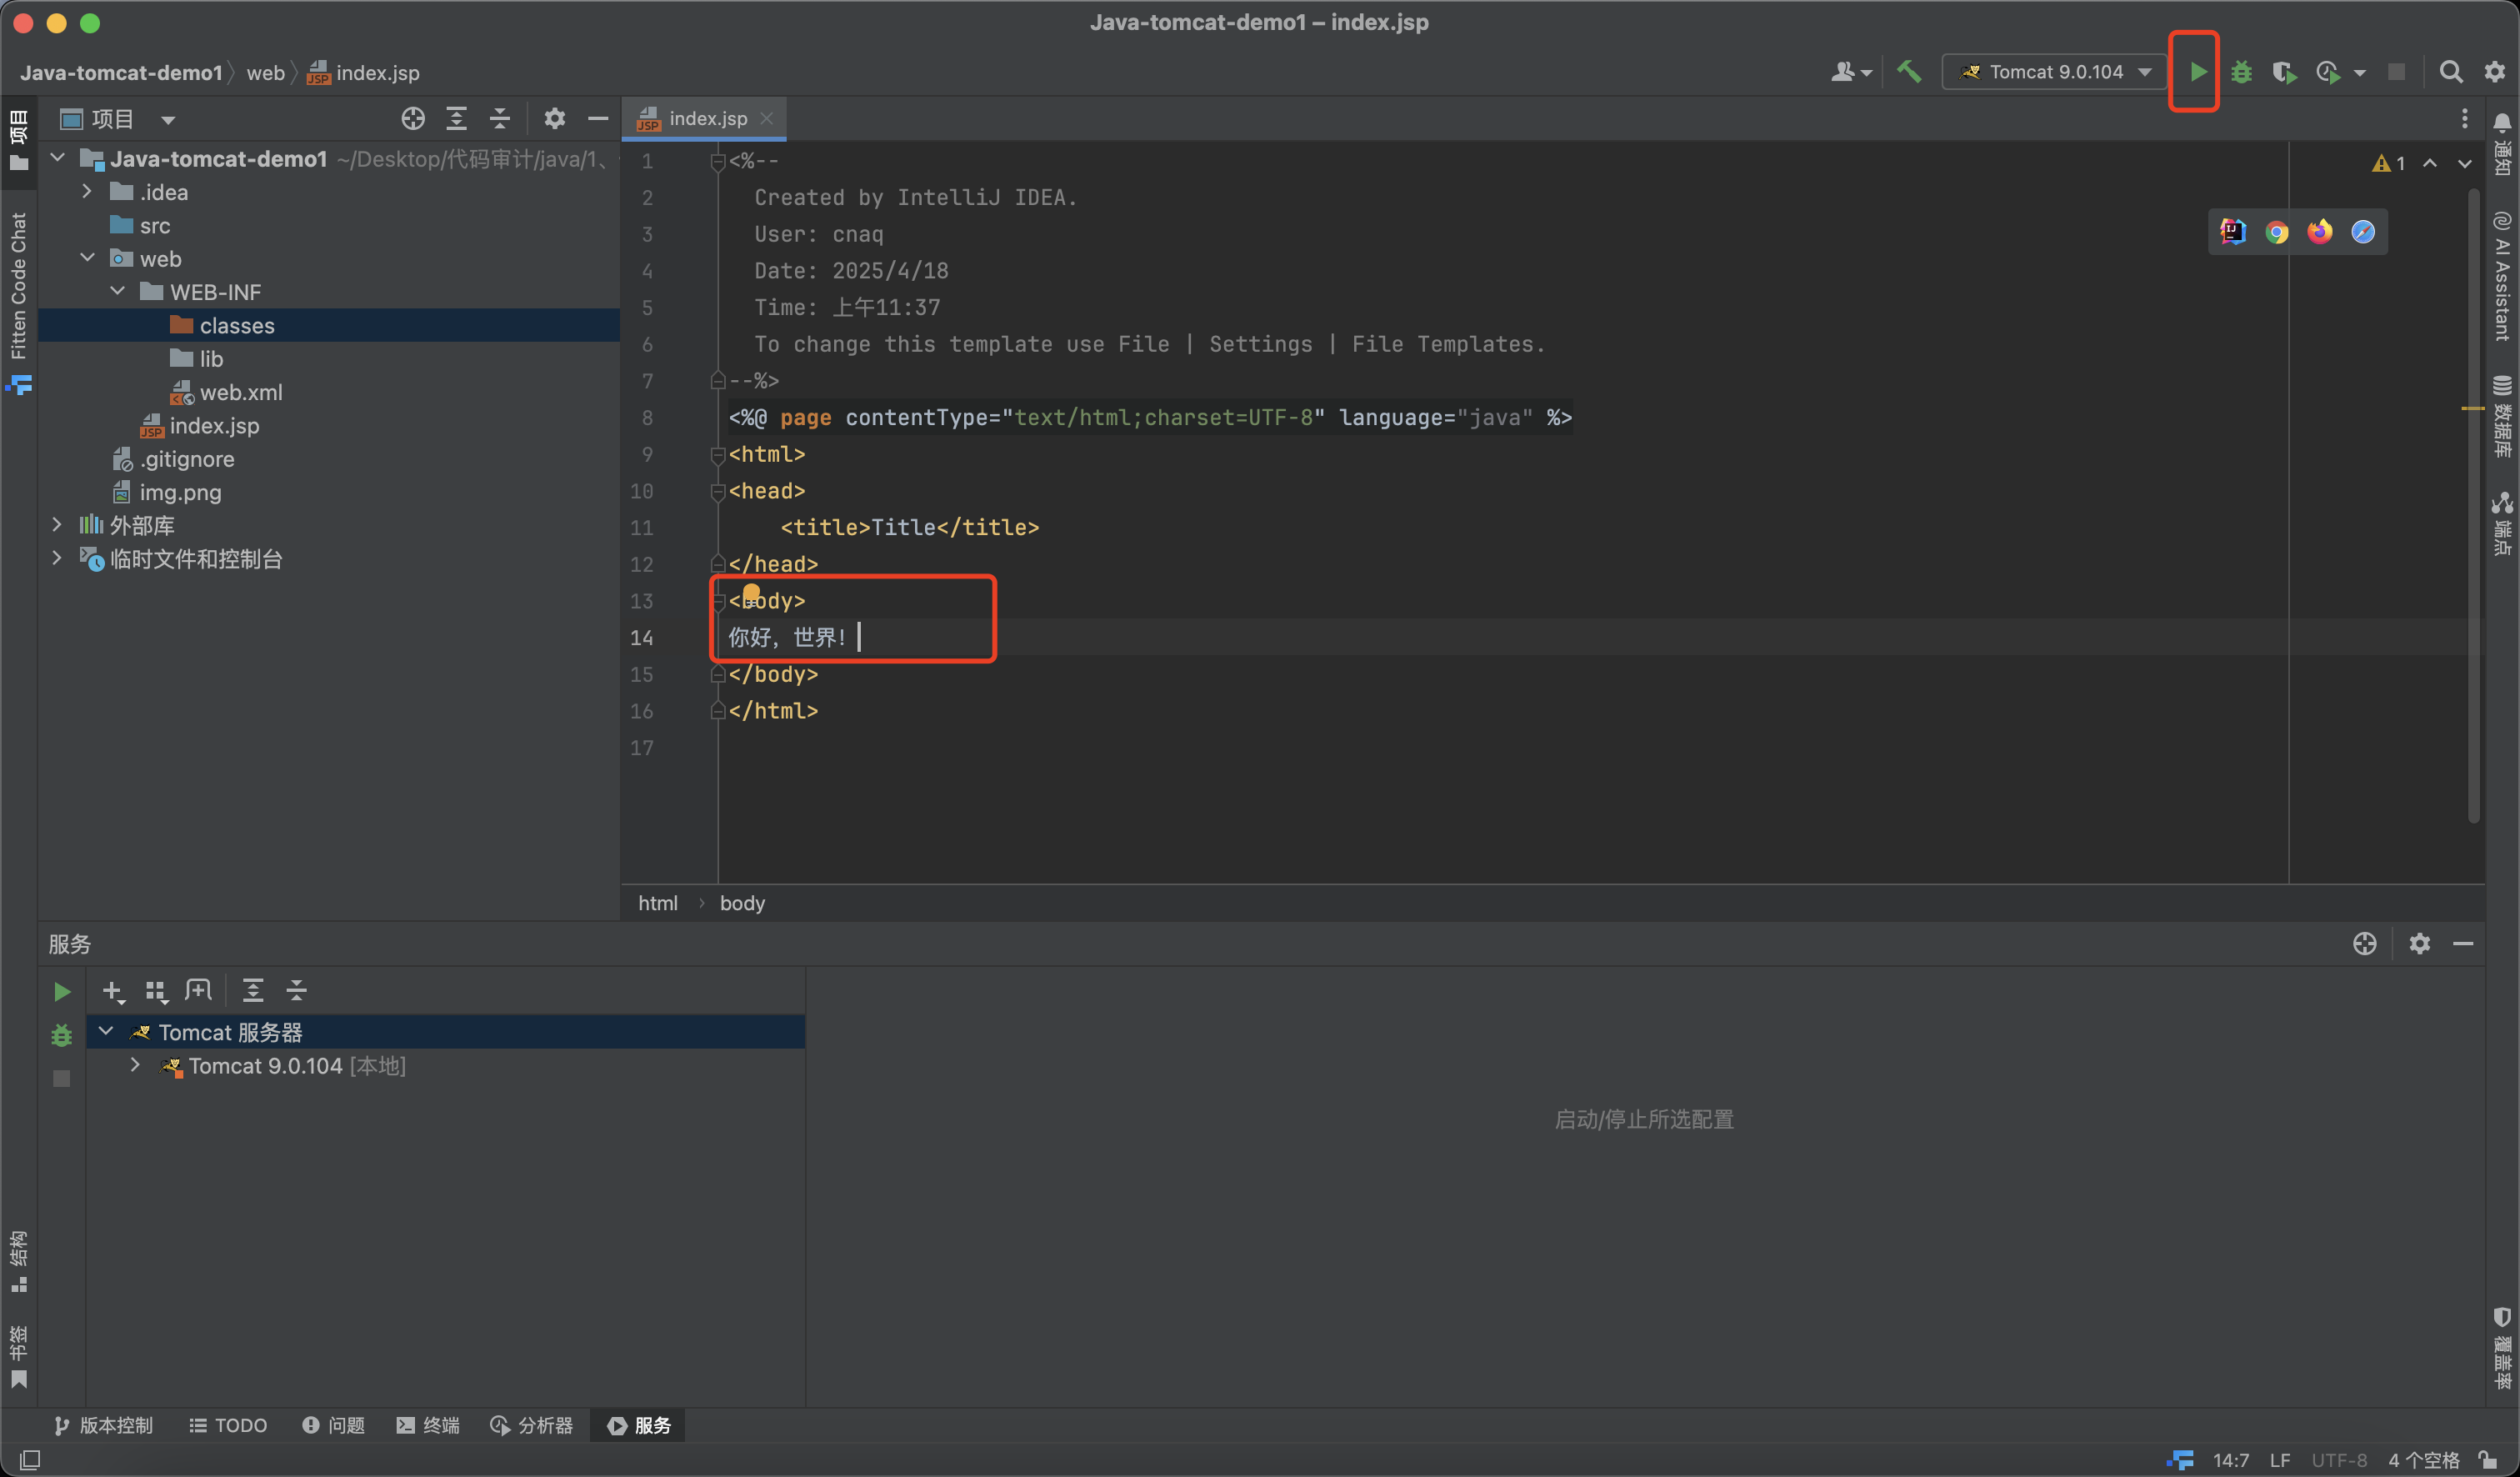Screen dimensions: 2520x1477
Task: Toggle the Fitten Code Chat side panel
Action: [18, 285]
